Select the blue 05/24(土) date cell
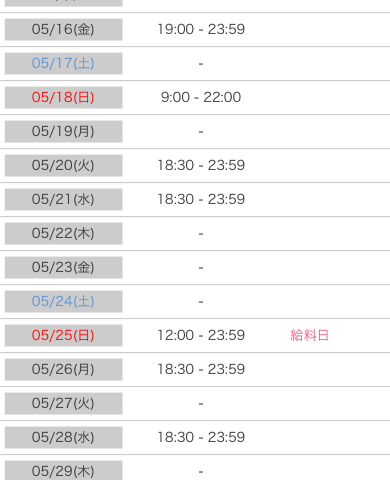 [63, 301]
